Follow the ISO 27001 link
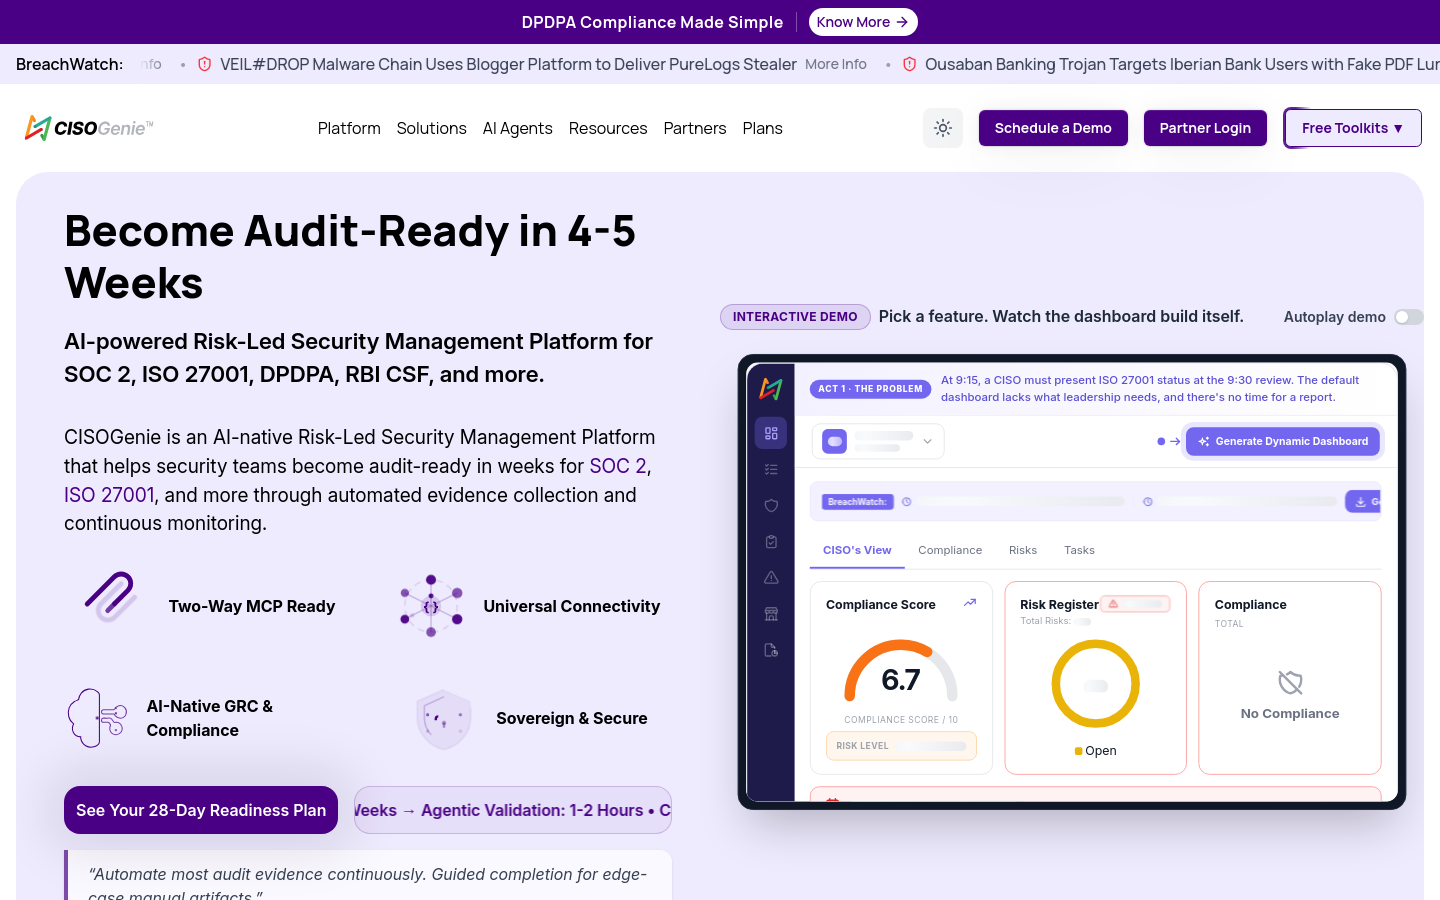 coord(109,495)
